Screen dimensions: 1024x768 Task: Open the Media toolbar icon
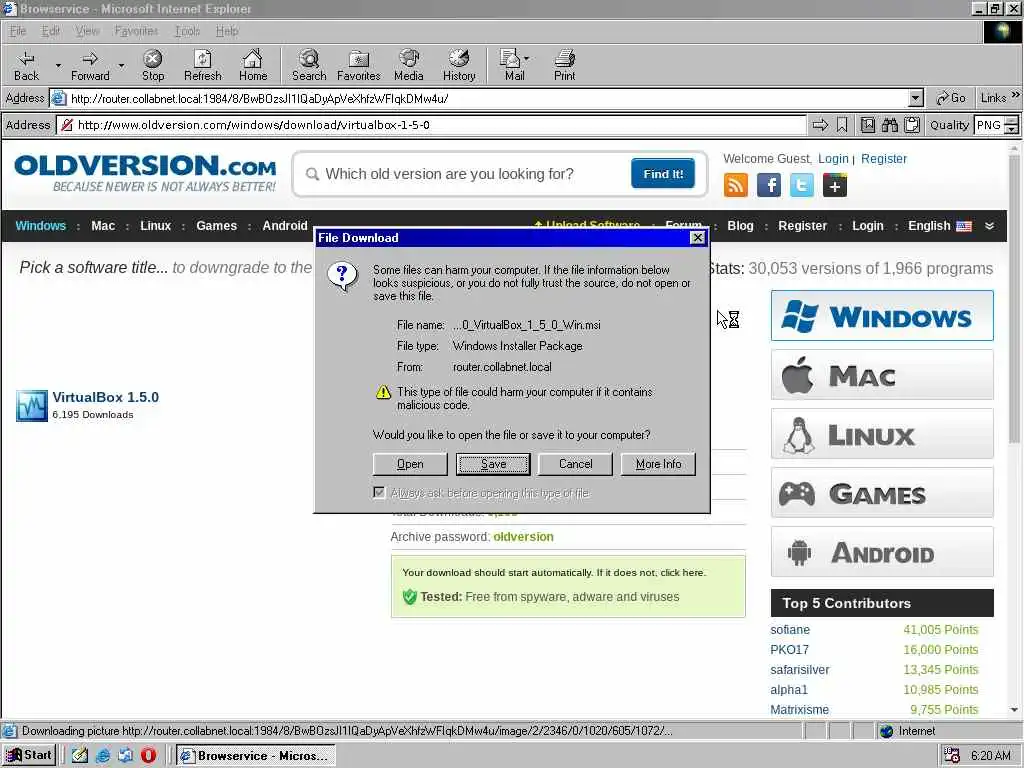click(x=409, y=65)
